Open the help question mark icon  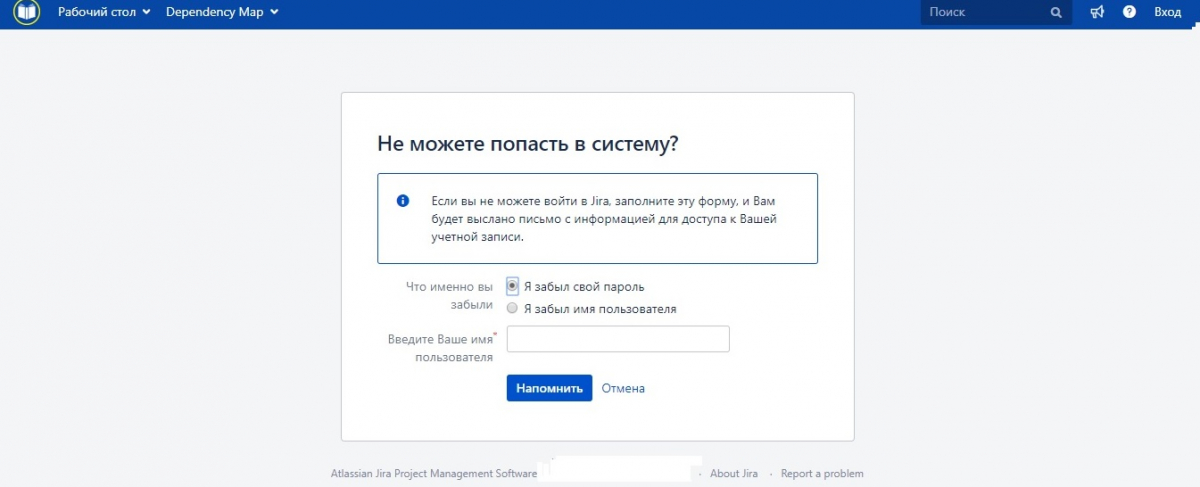click(1129, 13)
